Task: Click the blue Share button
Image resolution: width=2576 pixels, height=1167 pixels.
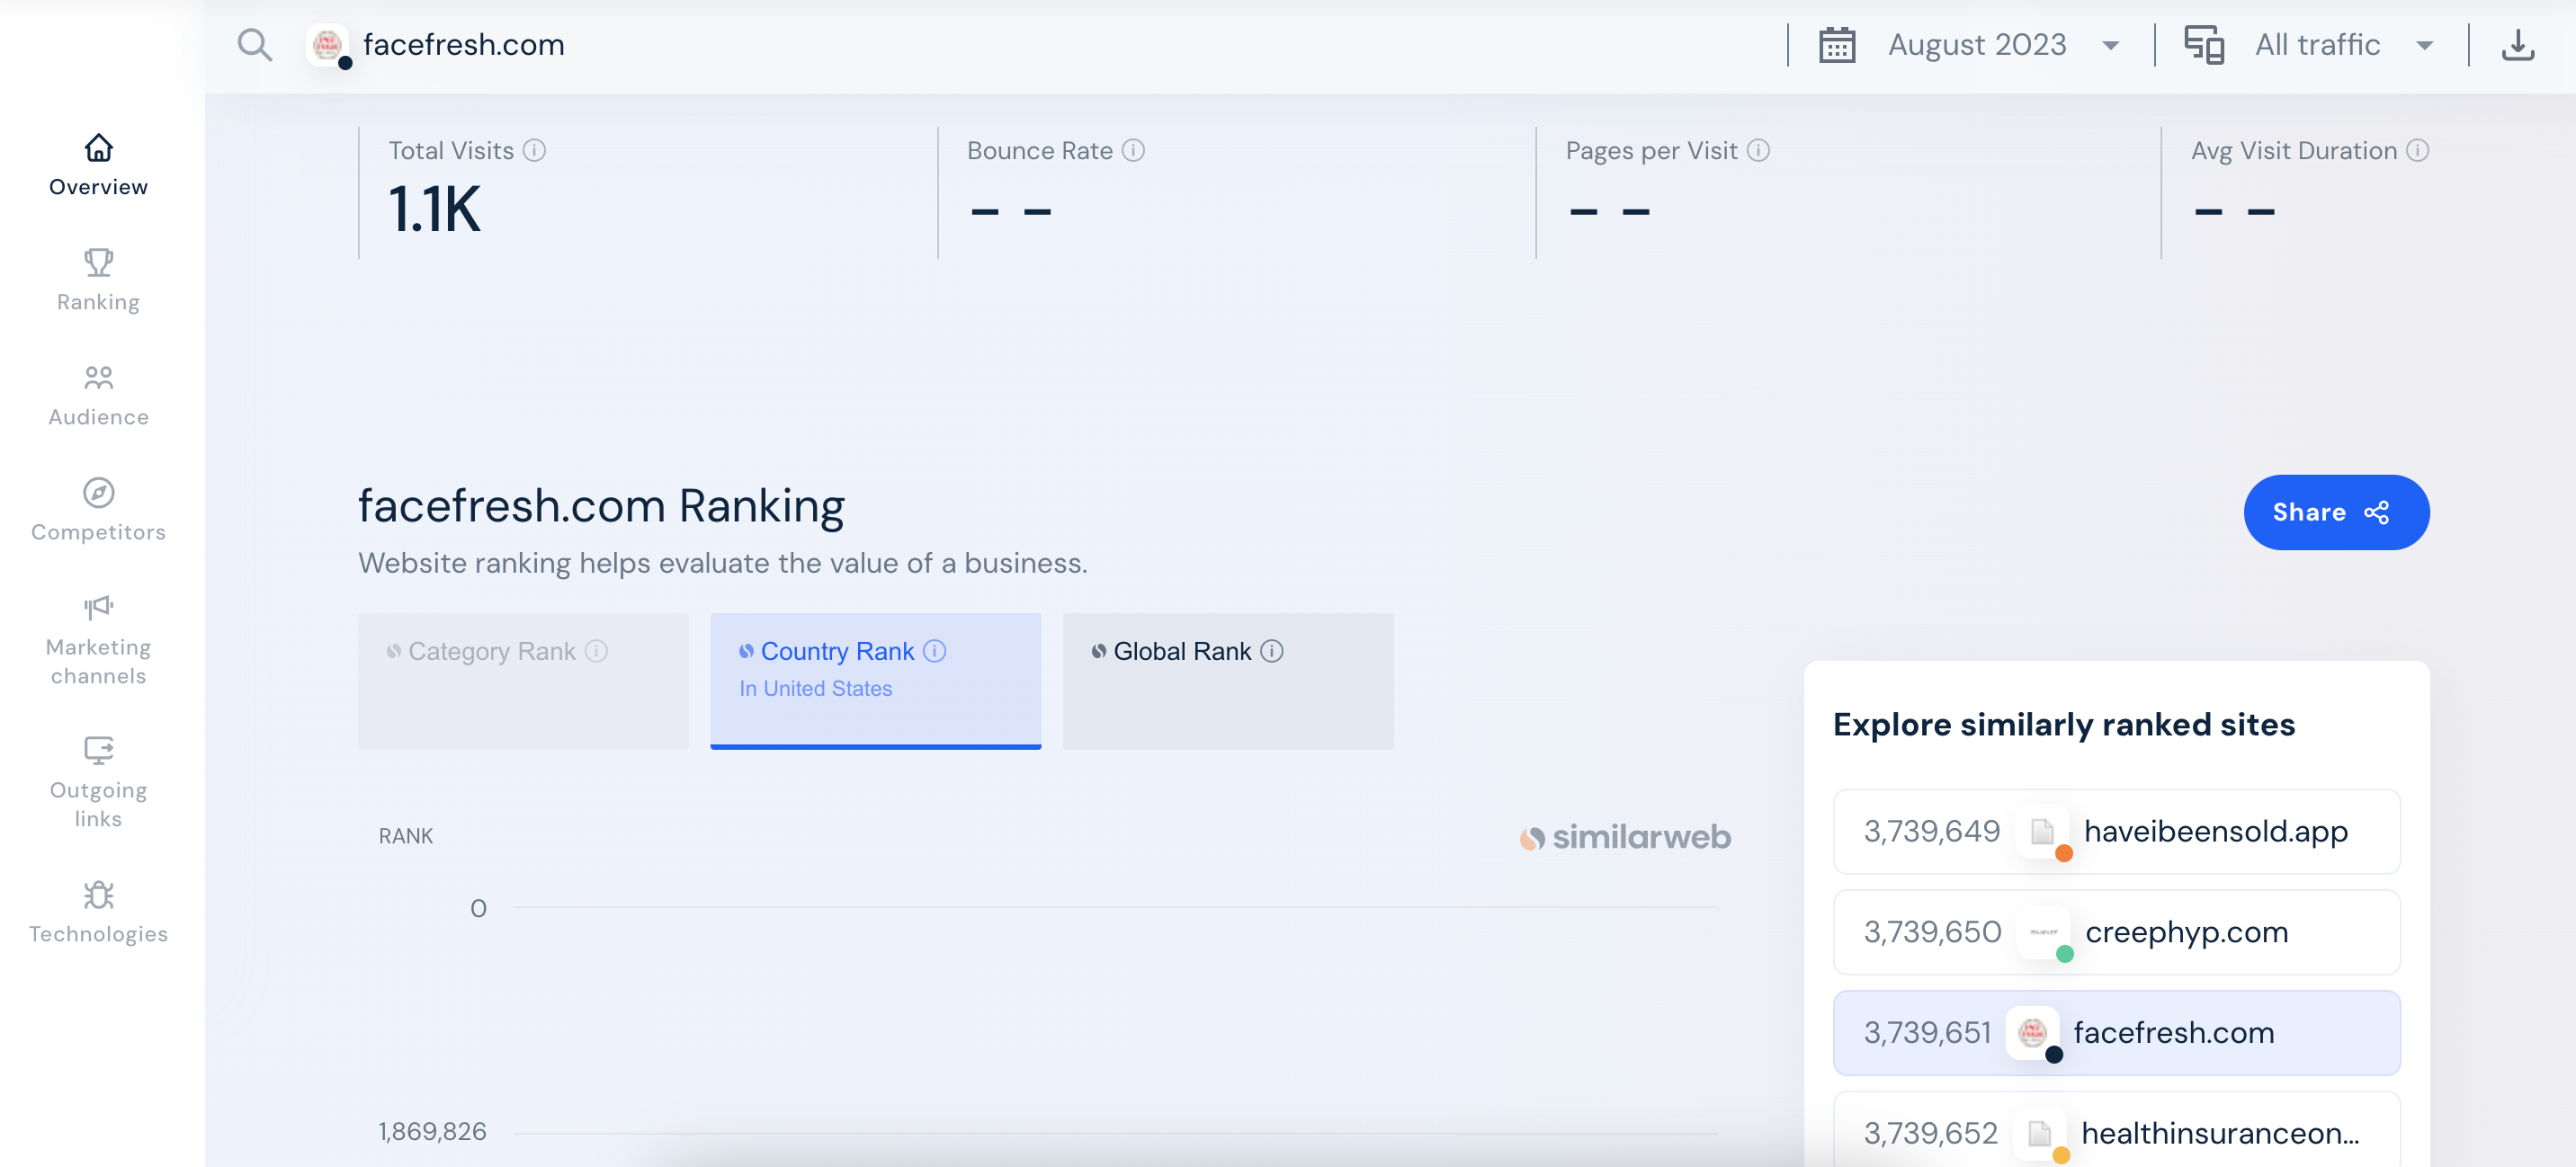Action: click(2335, 512)
